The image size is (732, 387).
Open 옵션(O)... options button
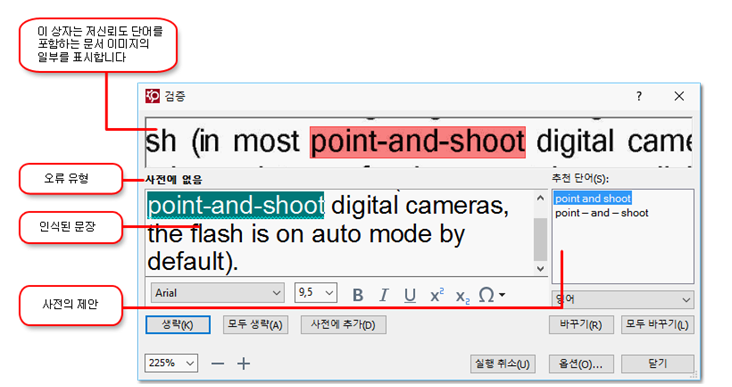(581, 364)
